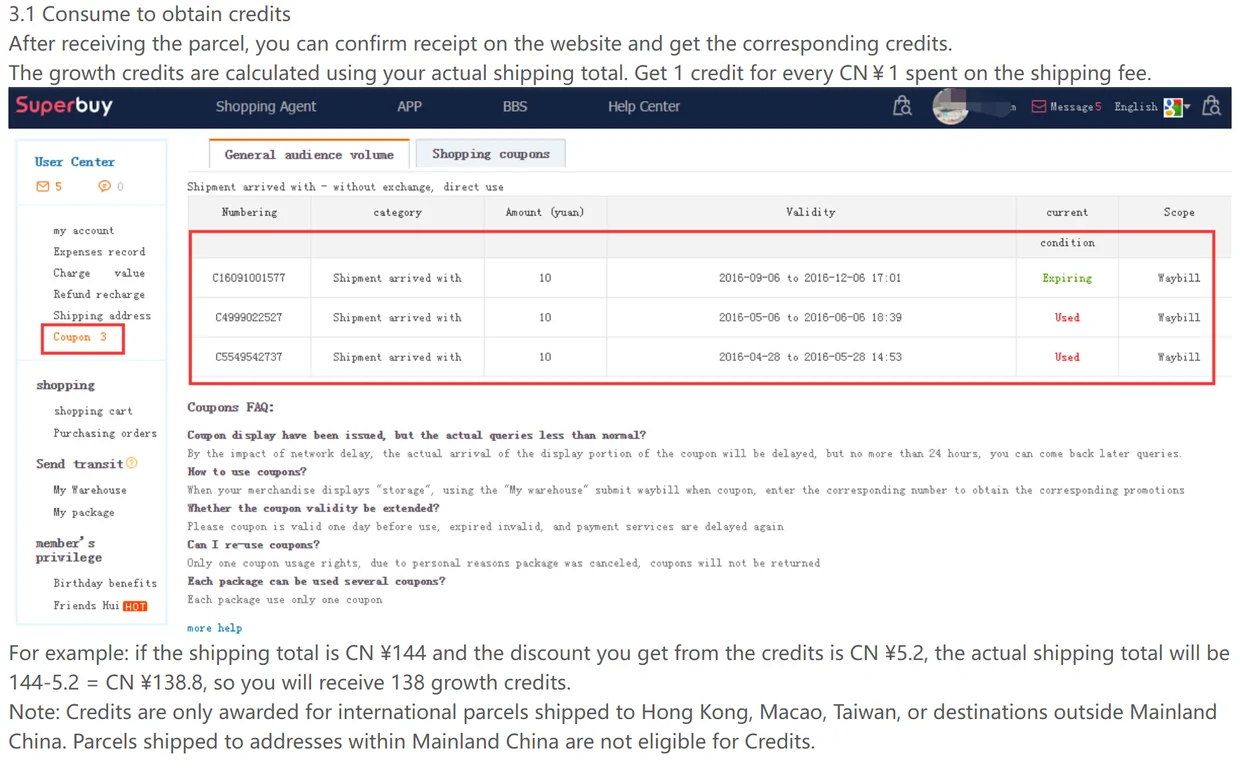The image size is (1240, 778).
Task: Open the user avatar picture
Action: coord(950,106)
